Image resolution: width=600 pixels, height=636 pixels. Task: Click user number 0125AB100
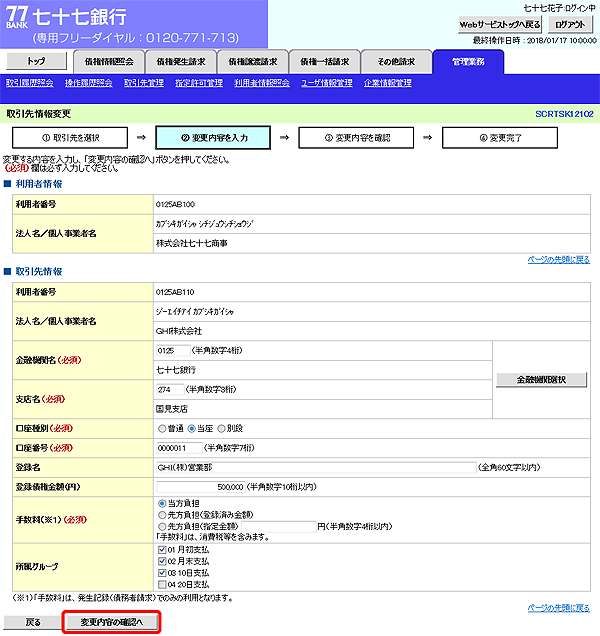(175, 204)
